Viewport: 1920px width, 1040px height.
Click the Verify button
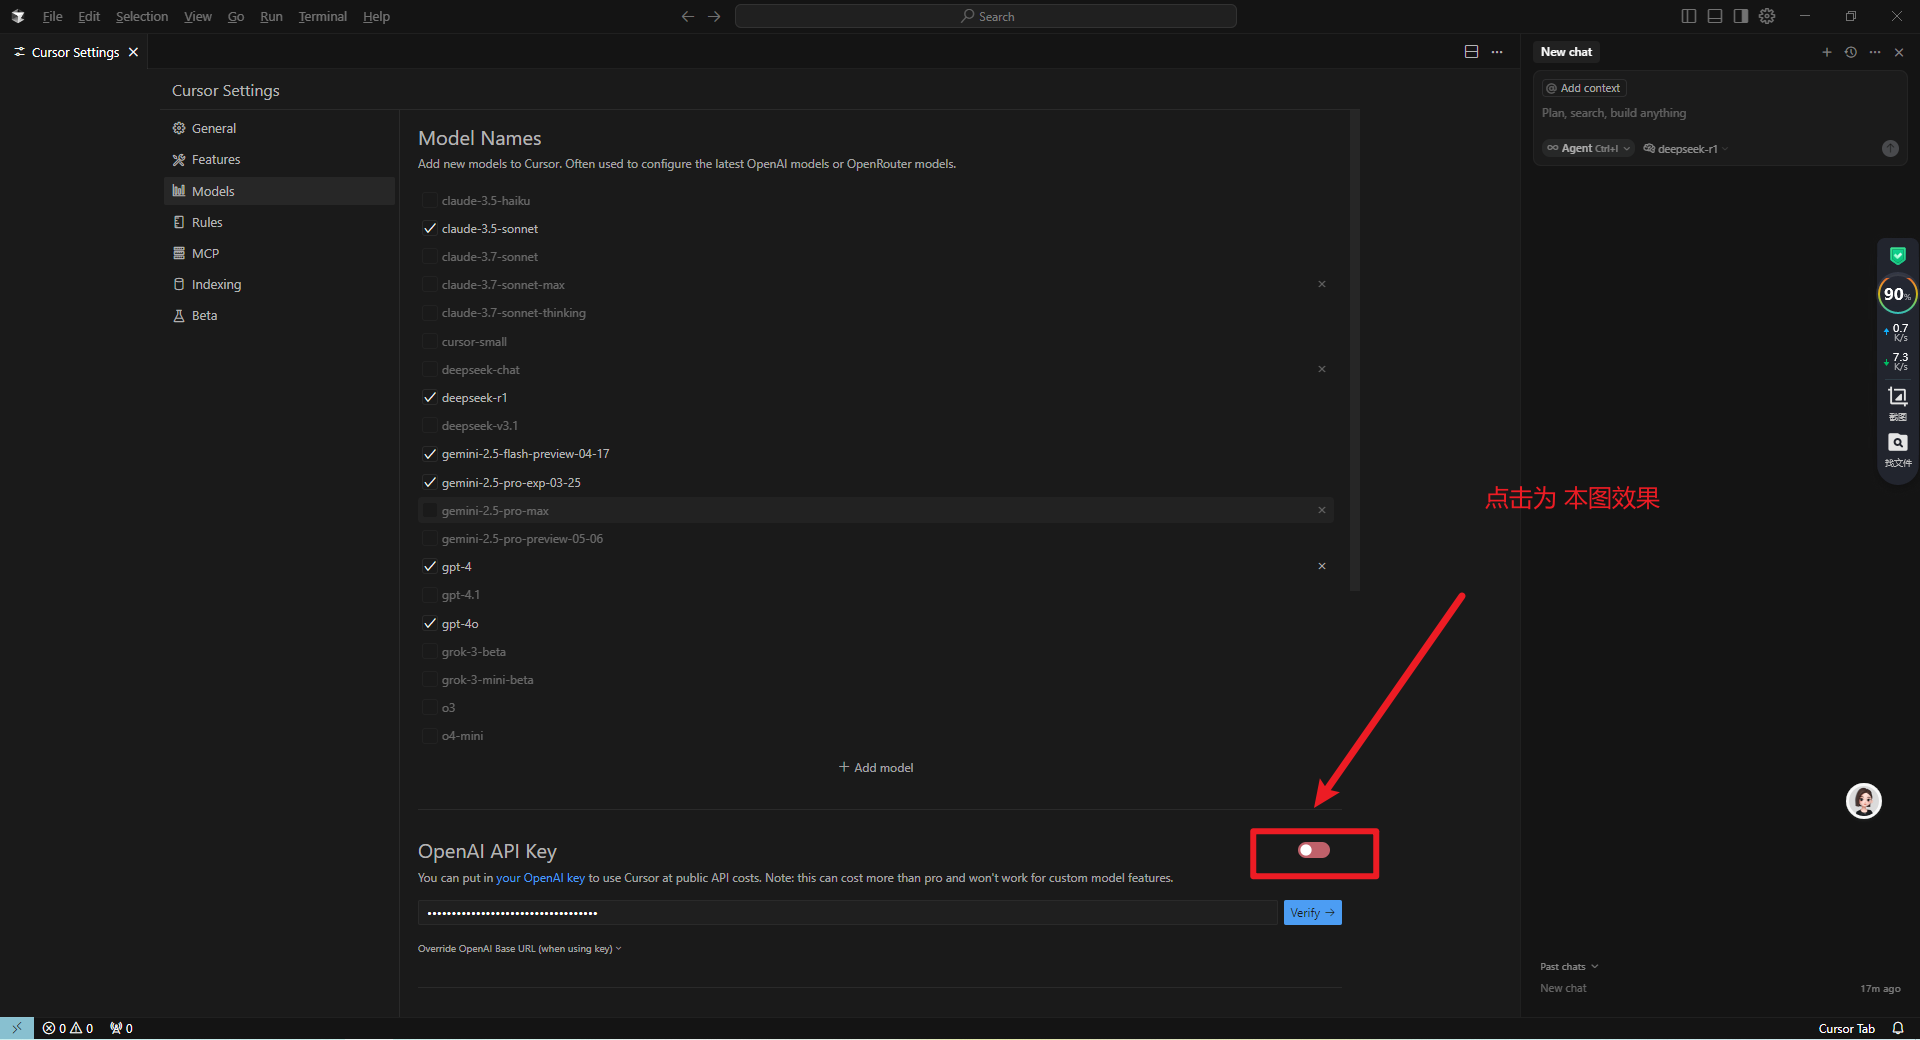point(1312,913)
